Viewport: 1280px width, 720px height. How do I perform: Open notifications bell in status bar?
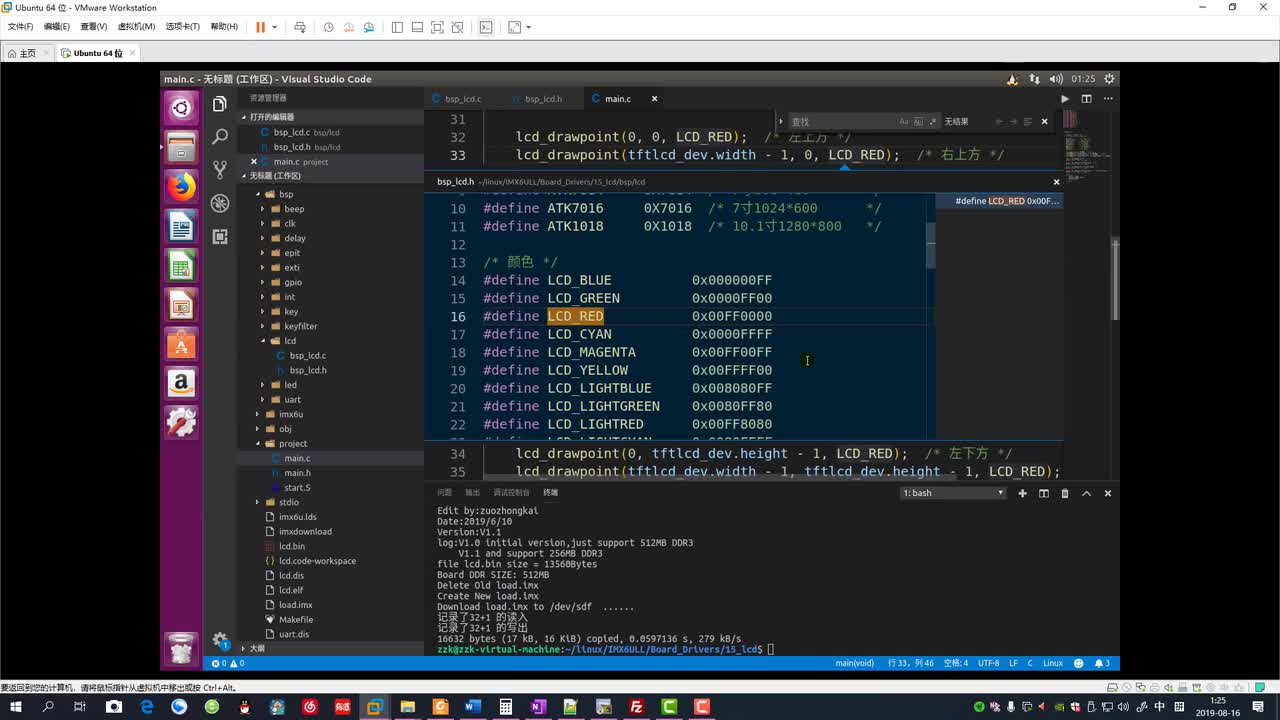pyautogui.click(x=1102, y=663)
